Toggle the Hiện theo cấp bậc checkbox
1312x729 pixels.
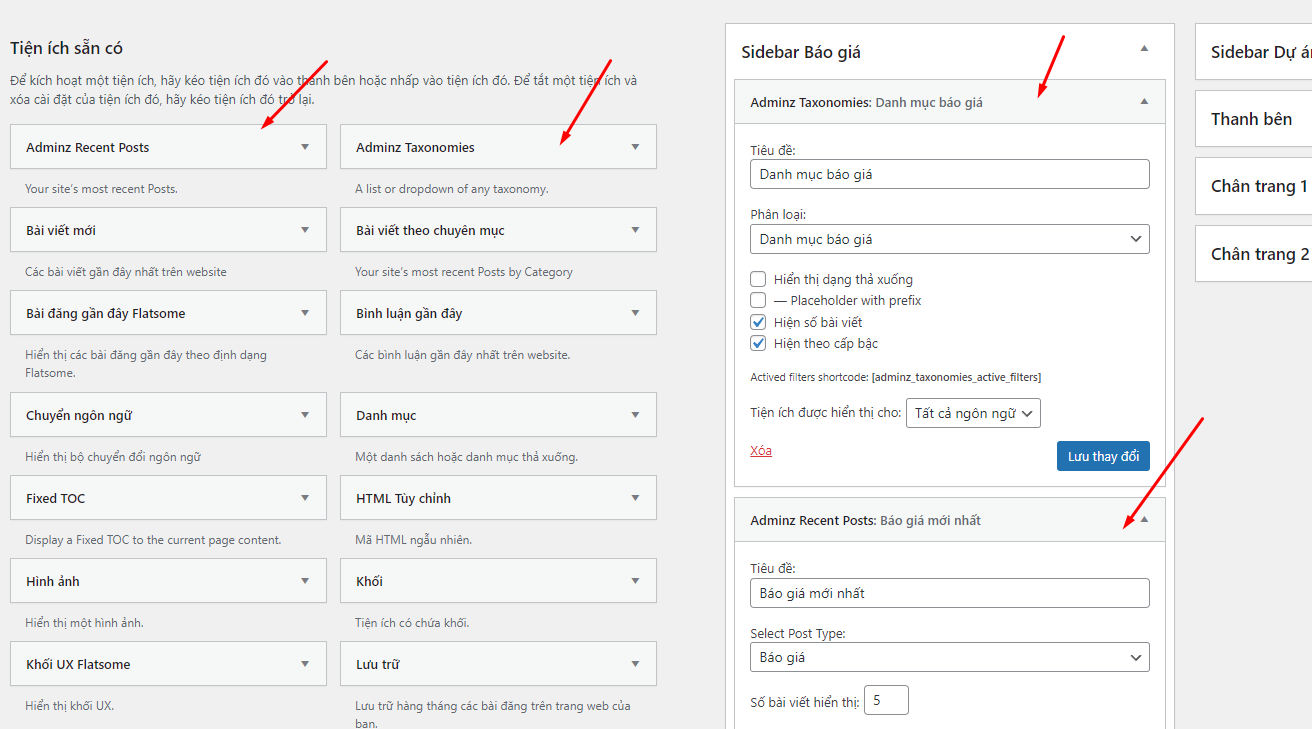pos(758,343)
